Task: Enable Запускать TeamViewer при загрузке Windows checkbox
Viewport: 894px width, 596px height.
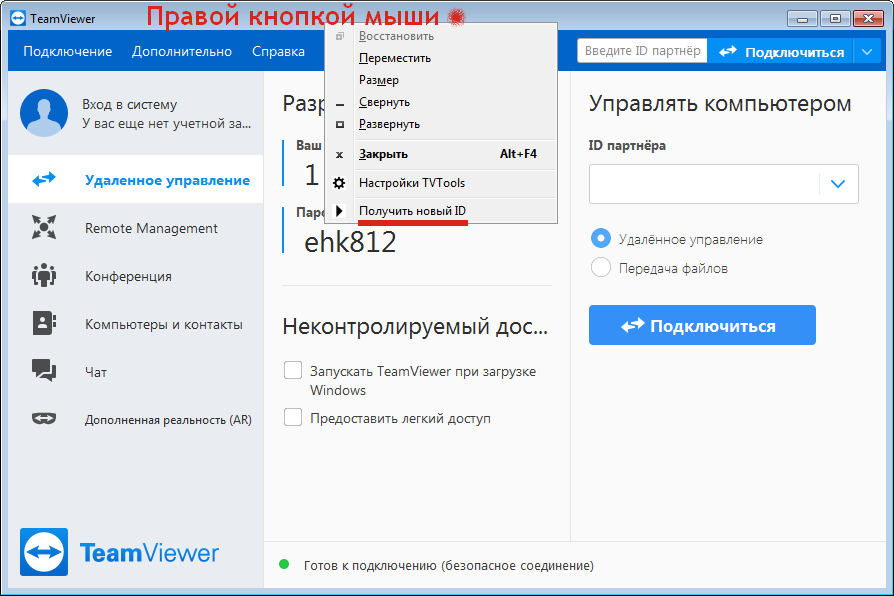Action: 293,371
